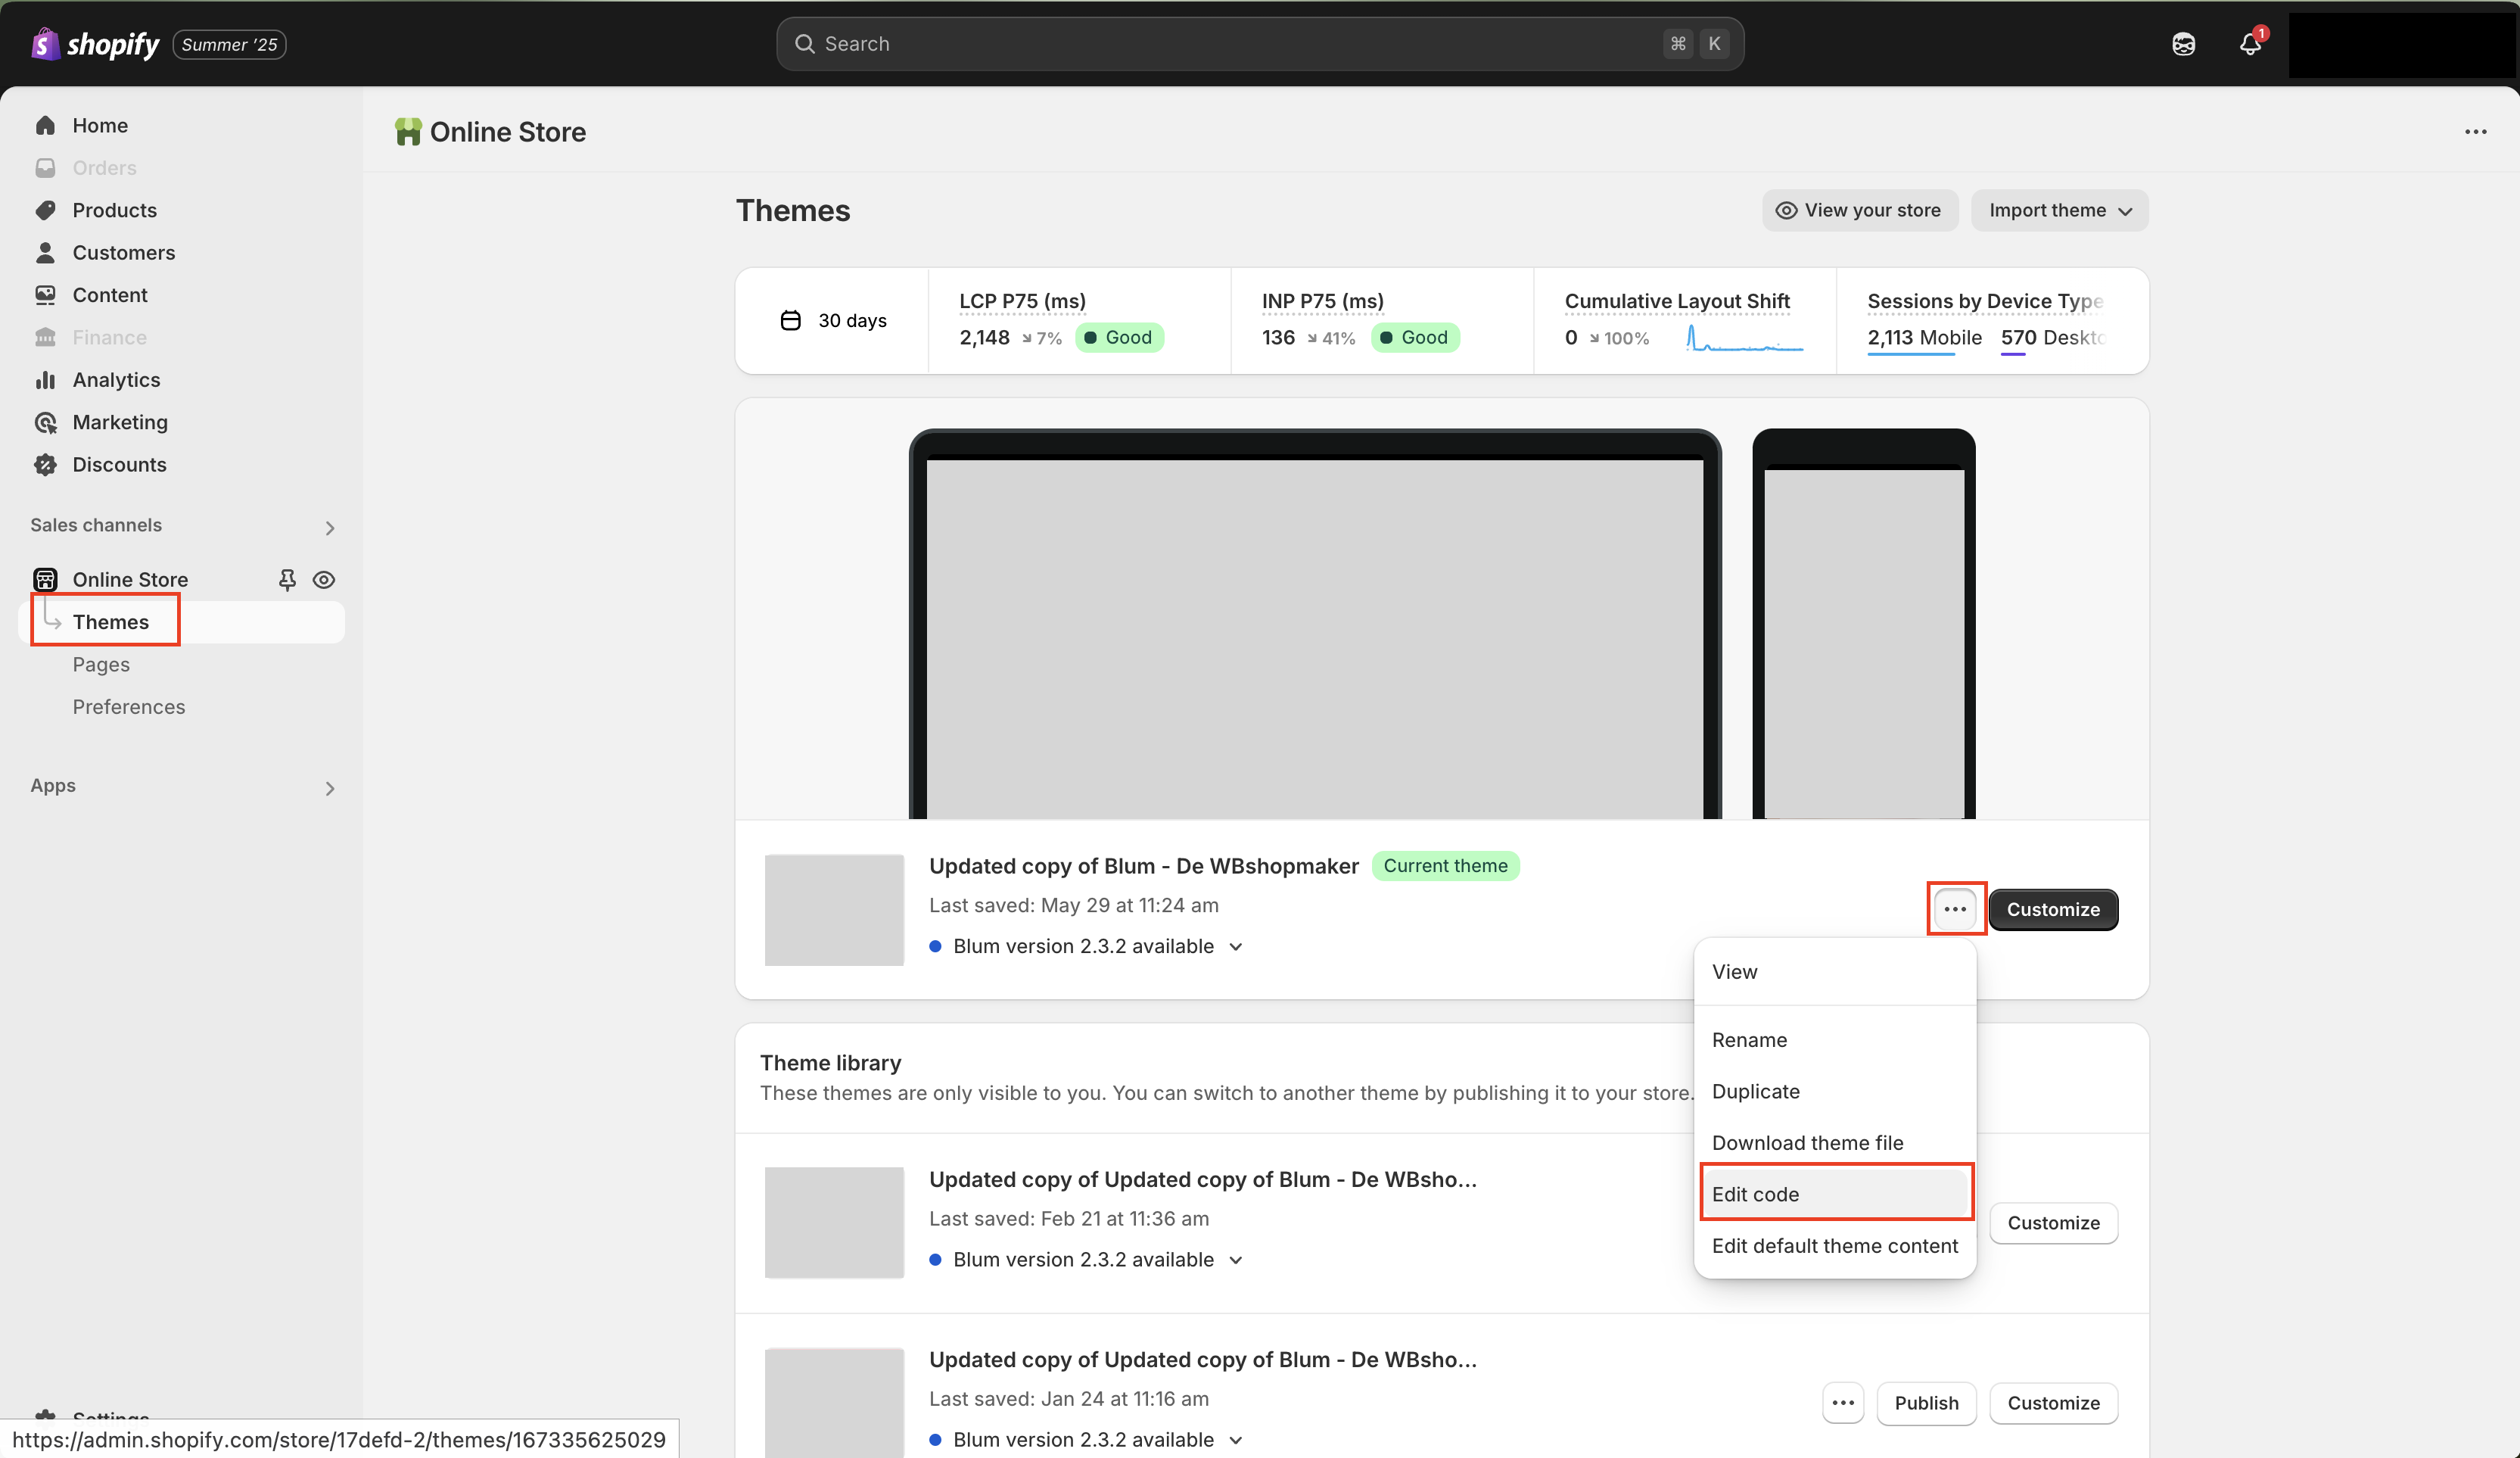Click the search magnifier icon
The width and height of the screenshot is (2520, 1458).
[x=804, y=44]
